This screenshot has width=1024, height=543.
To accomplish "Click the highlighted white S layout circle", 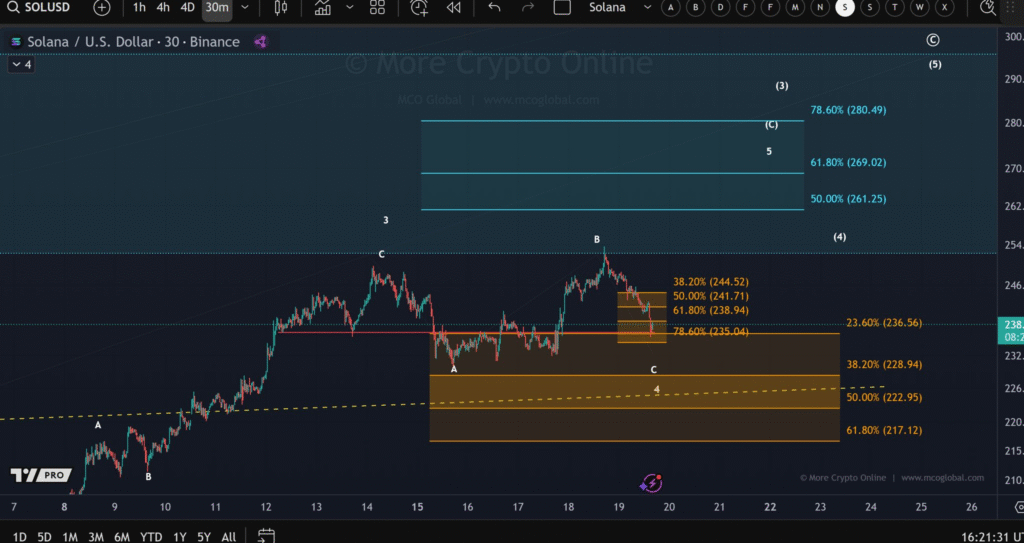I will (x=845, y=7).
